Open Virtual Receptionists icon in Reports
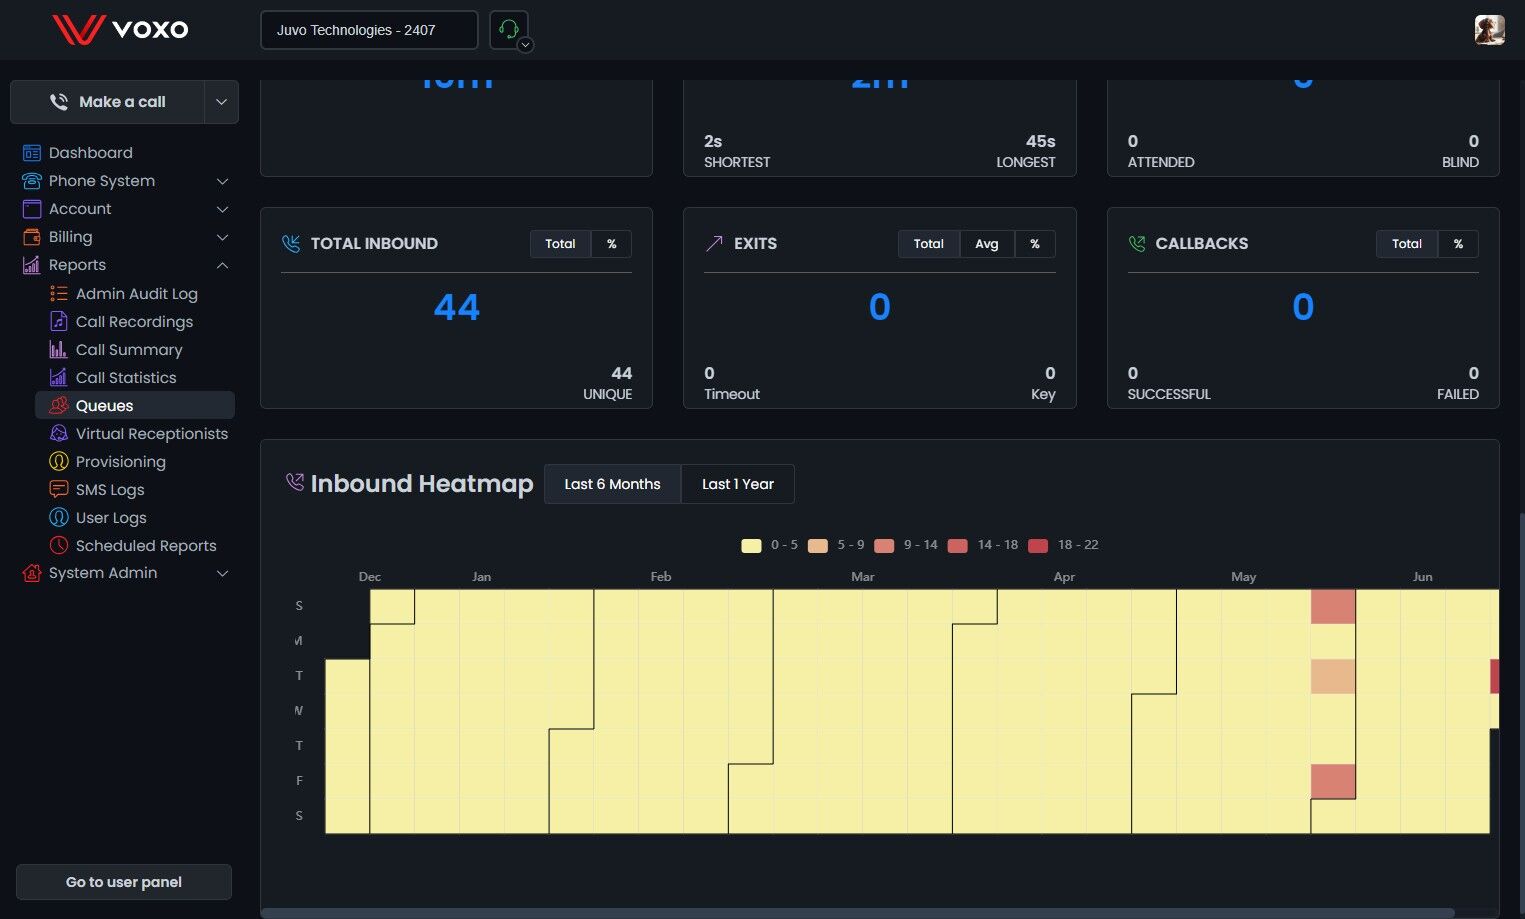Viewport: 1525px width, 919px height. [59, 434]
